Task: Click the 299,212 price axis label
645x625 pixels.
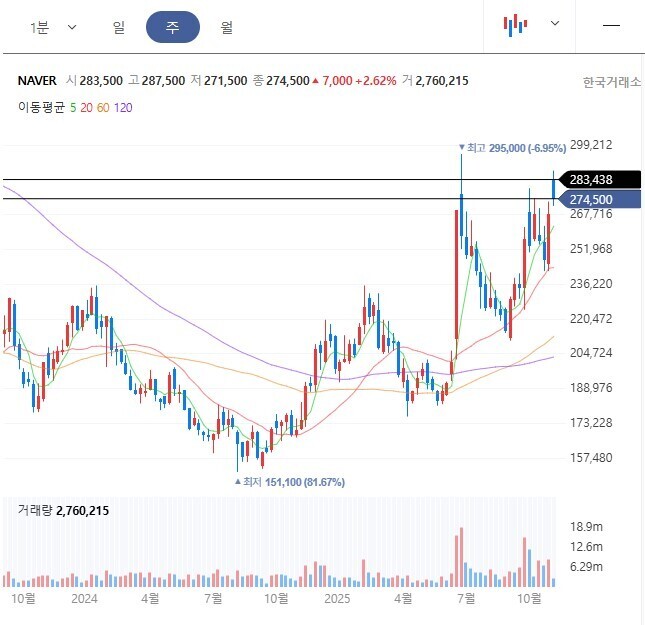Action: pyautogui.click(x=591, y=145)
